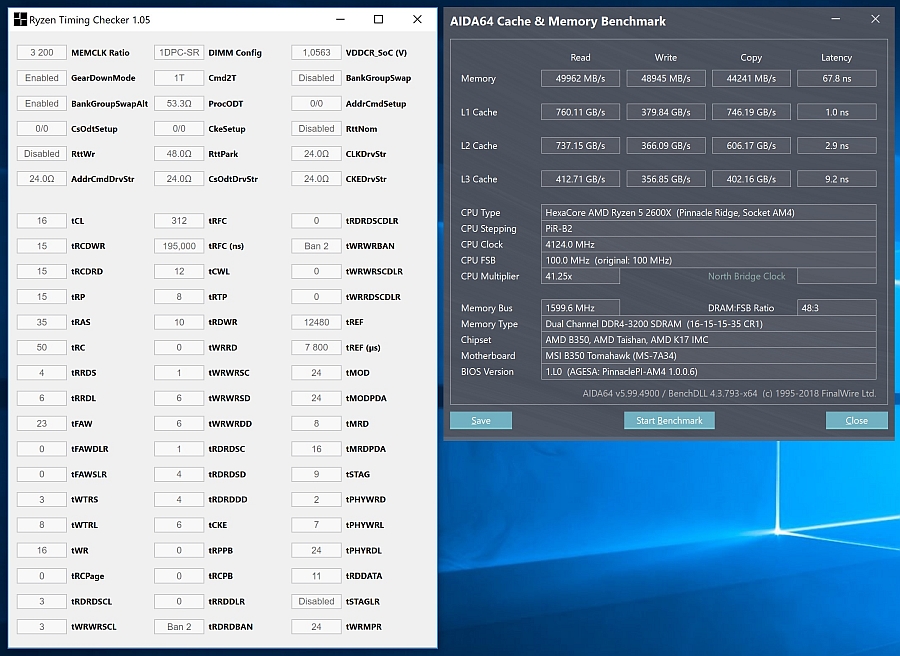Maximize the Ryzen Timing Checker window
Screen dimensions: 900x656
(378, 20)
